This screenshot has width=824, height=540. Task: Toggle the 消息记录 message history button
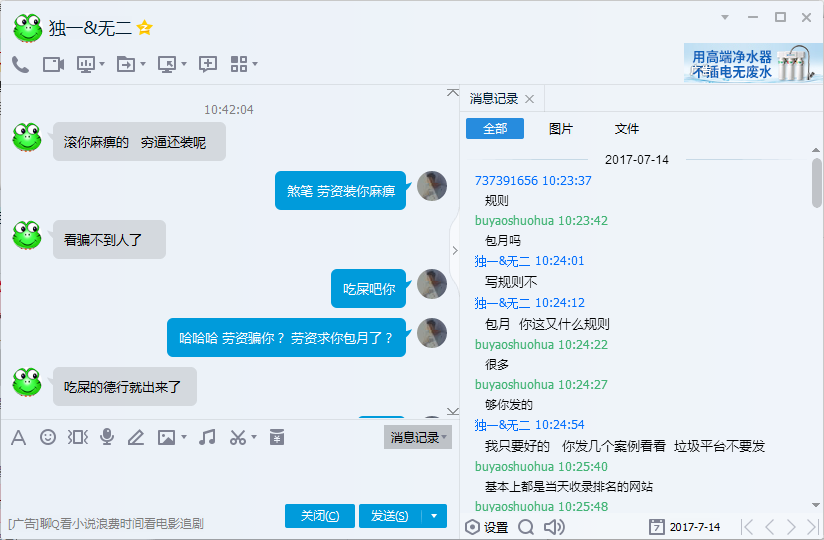click(418, 437)
